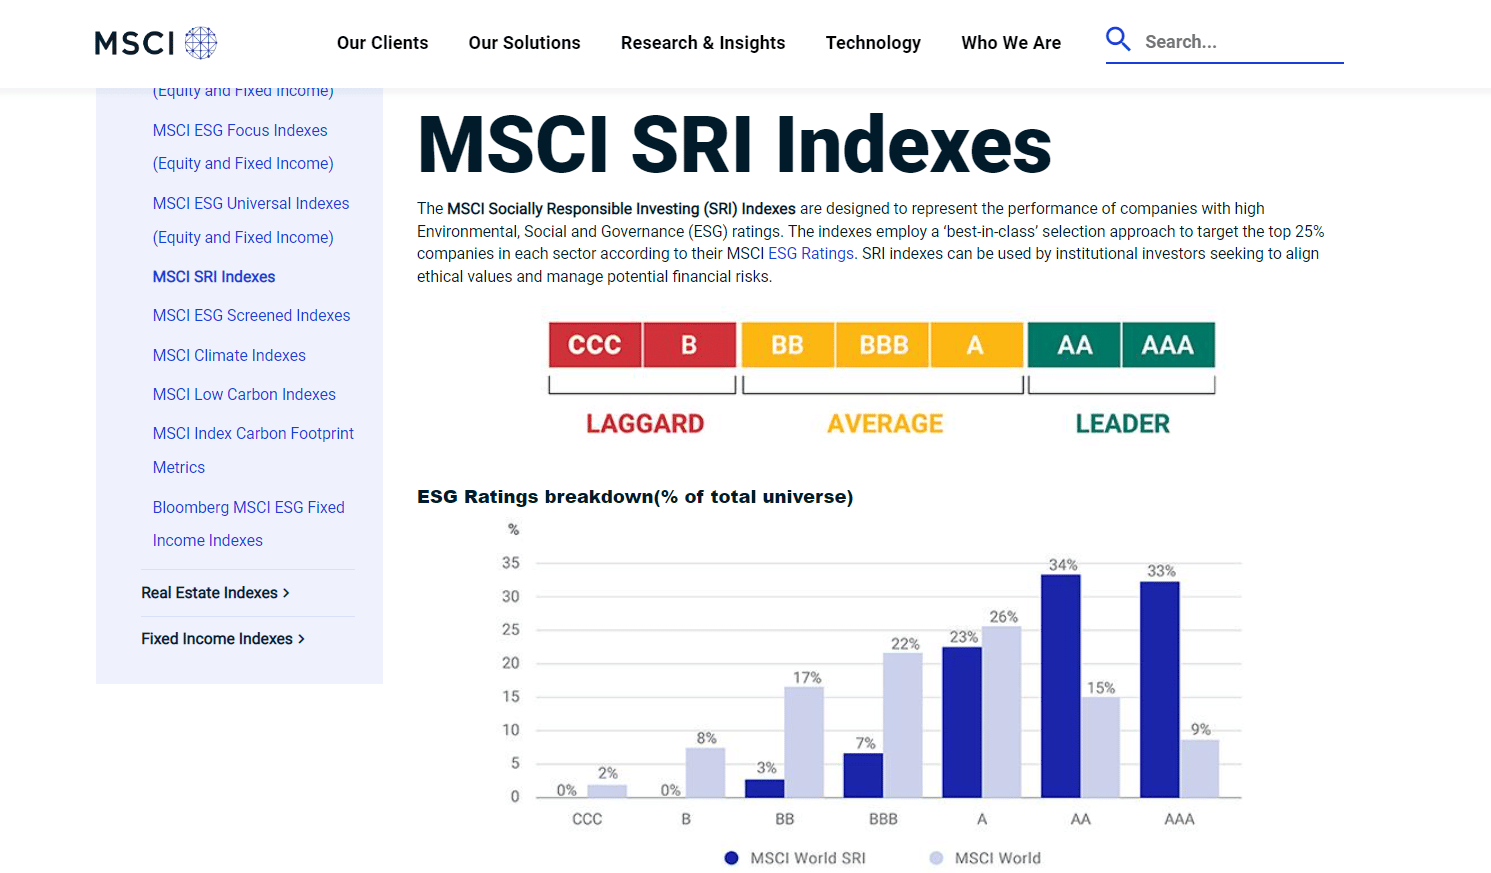The width and height of the screenshot is (1491, 873).
Task: Click the 17% light BB bar
Action: point(804,742)
